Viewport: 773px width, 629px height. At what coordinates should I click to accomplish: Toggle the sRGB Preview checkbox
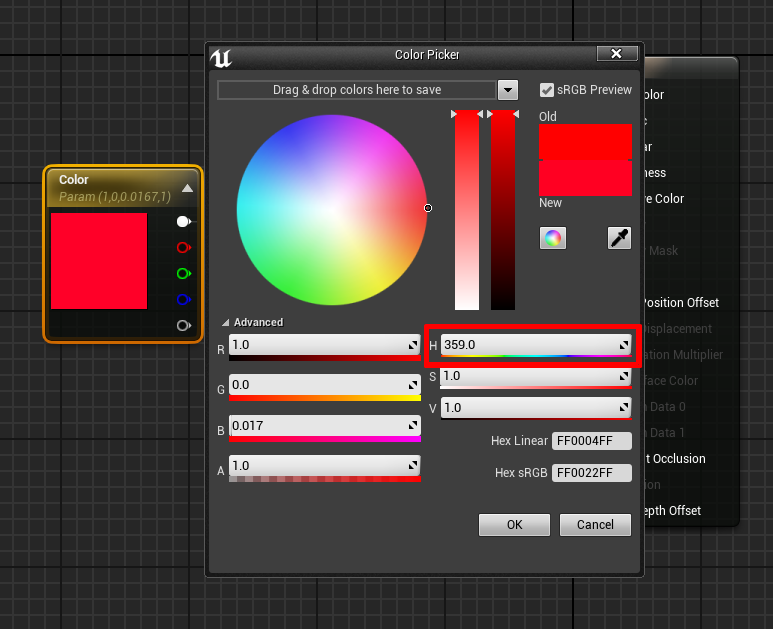(x=546, y=90)
